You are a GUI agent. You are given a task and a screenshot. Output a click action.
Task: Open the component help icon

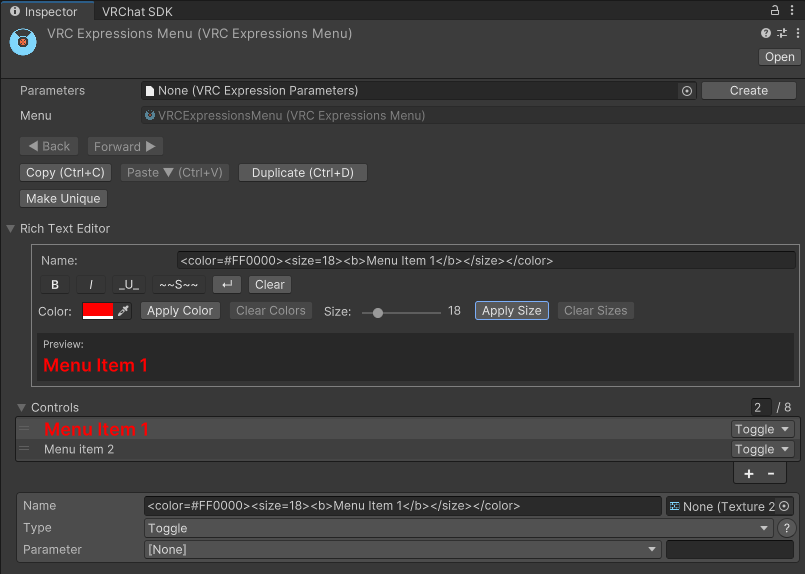(x=765, y=33)
